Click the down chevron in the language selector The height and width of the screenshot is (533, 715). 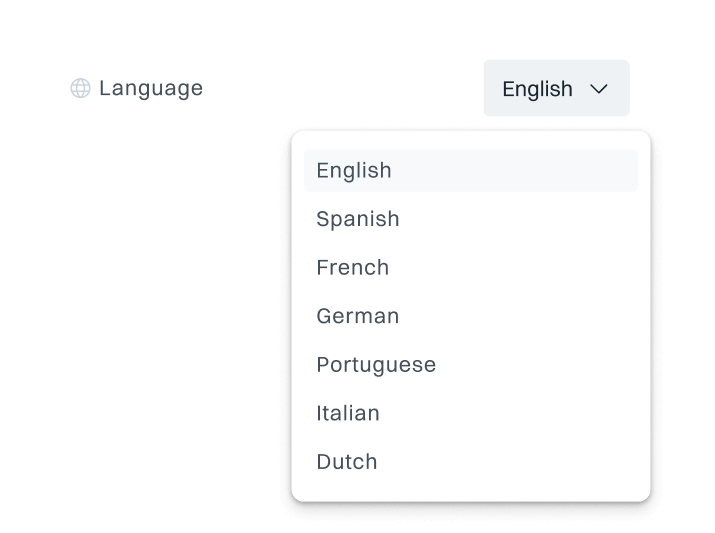point(599,89)
